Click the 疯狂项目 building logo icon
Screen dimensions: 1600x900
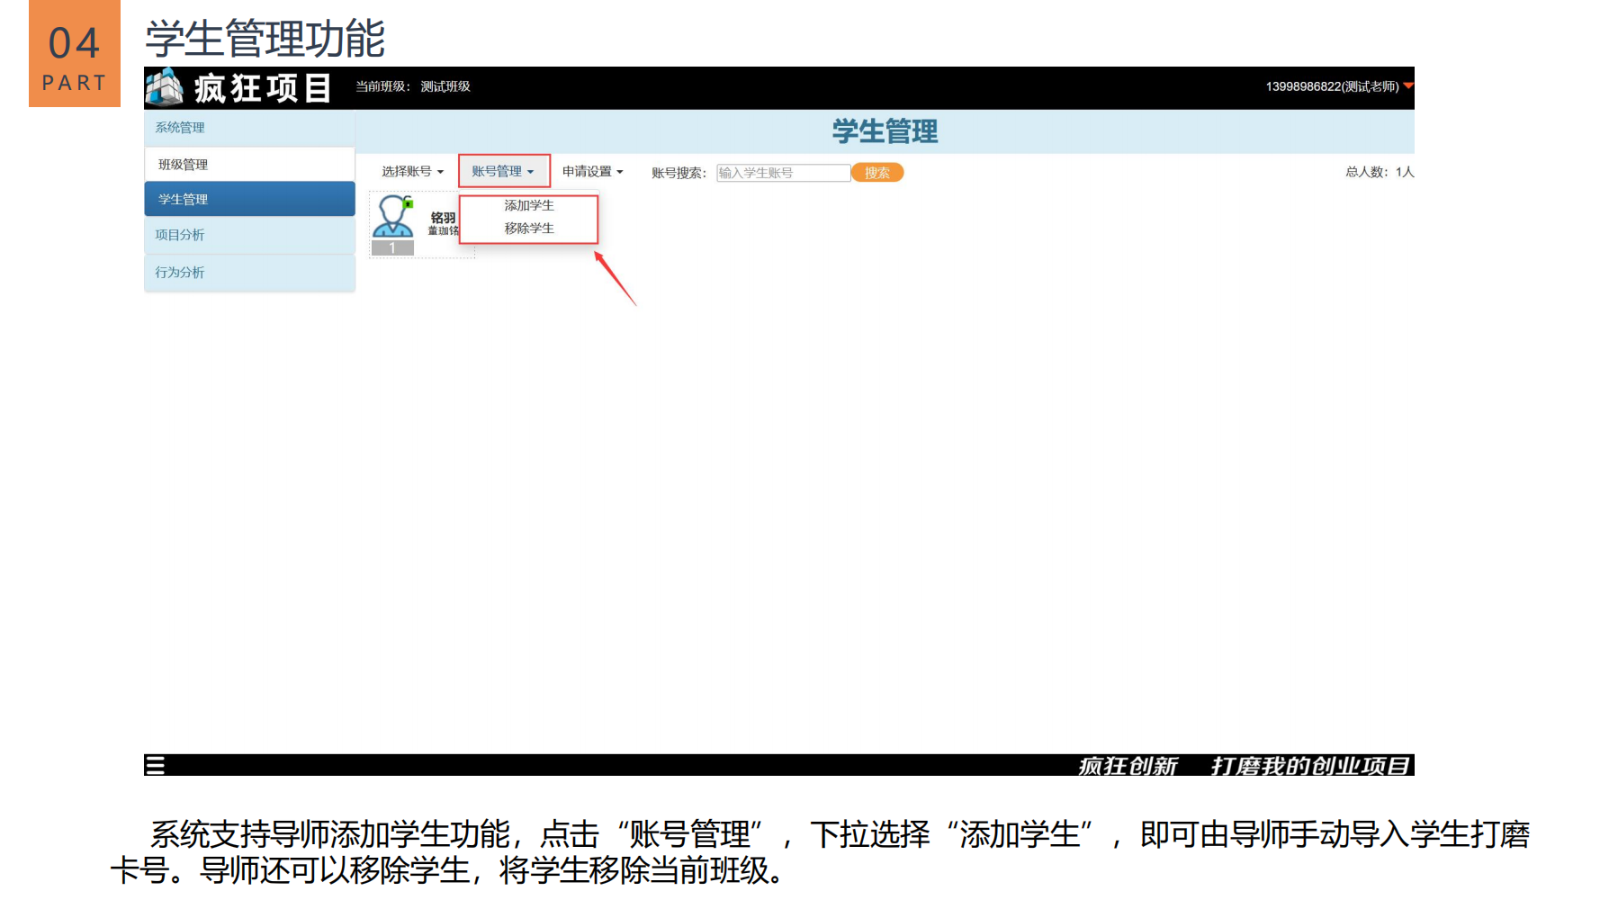click(x=165, y=87)
